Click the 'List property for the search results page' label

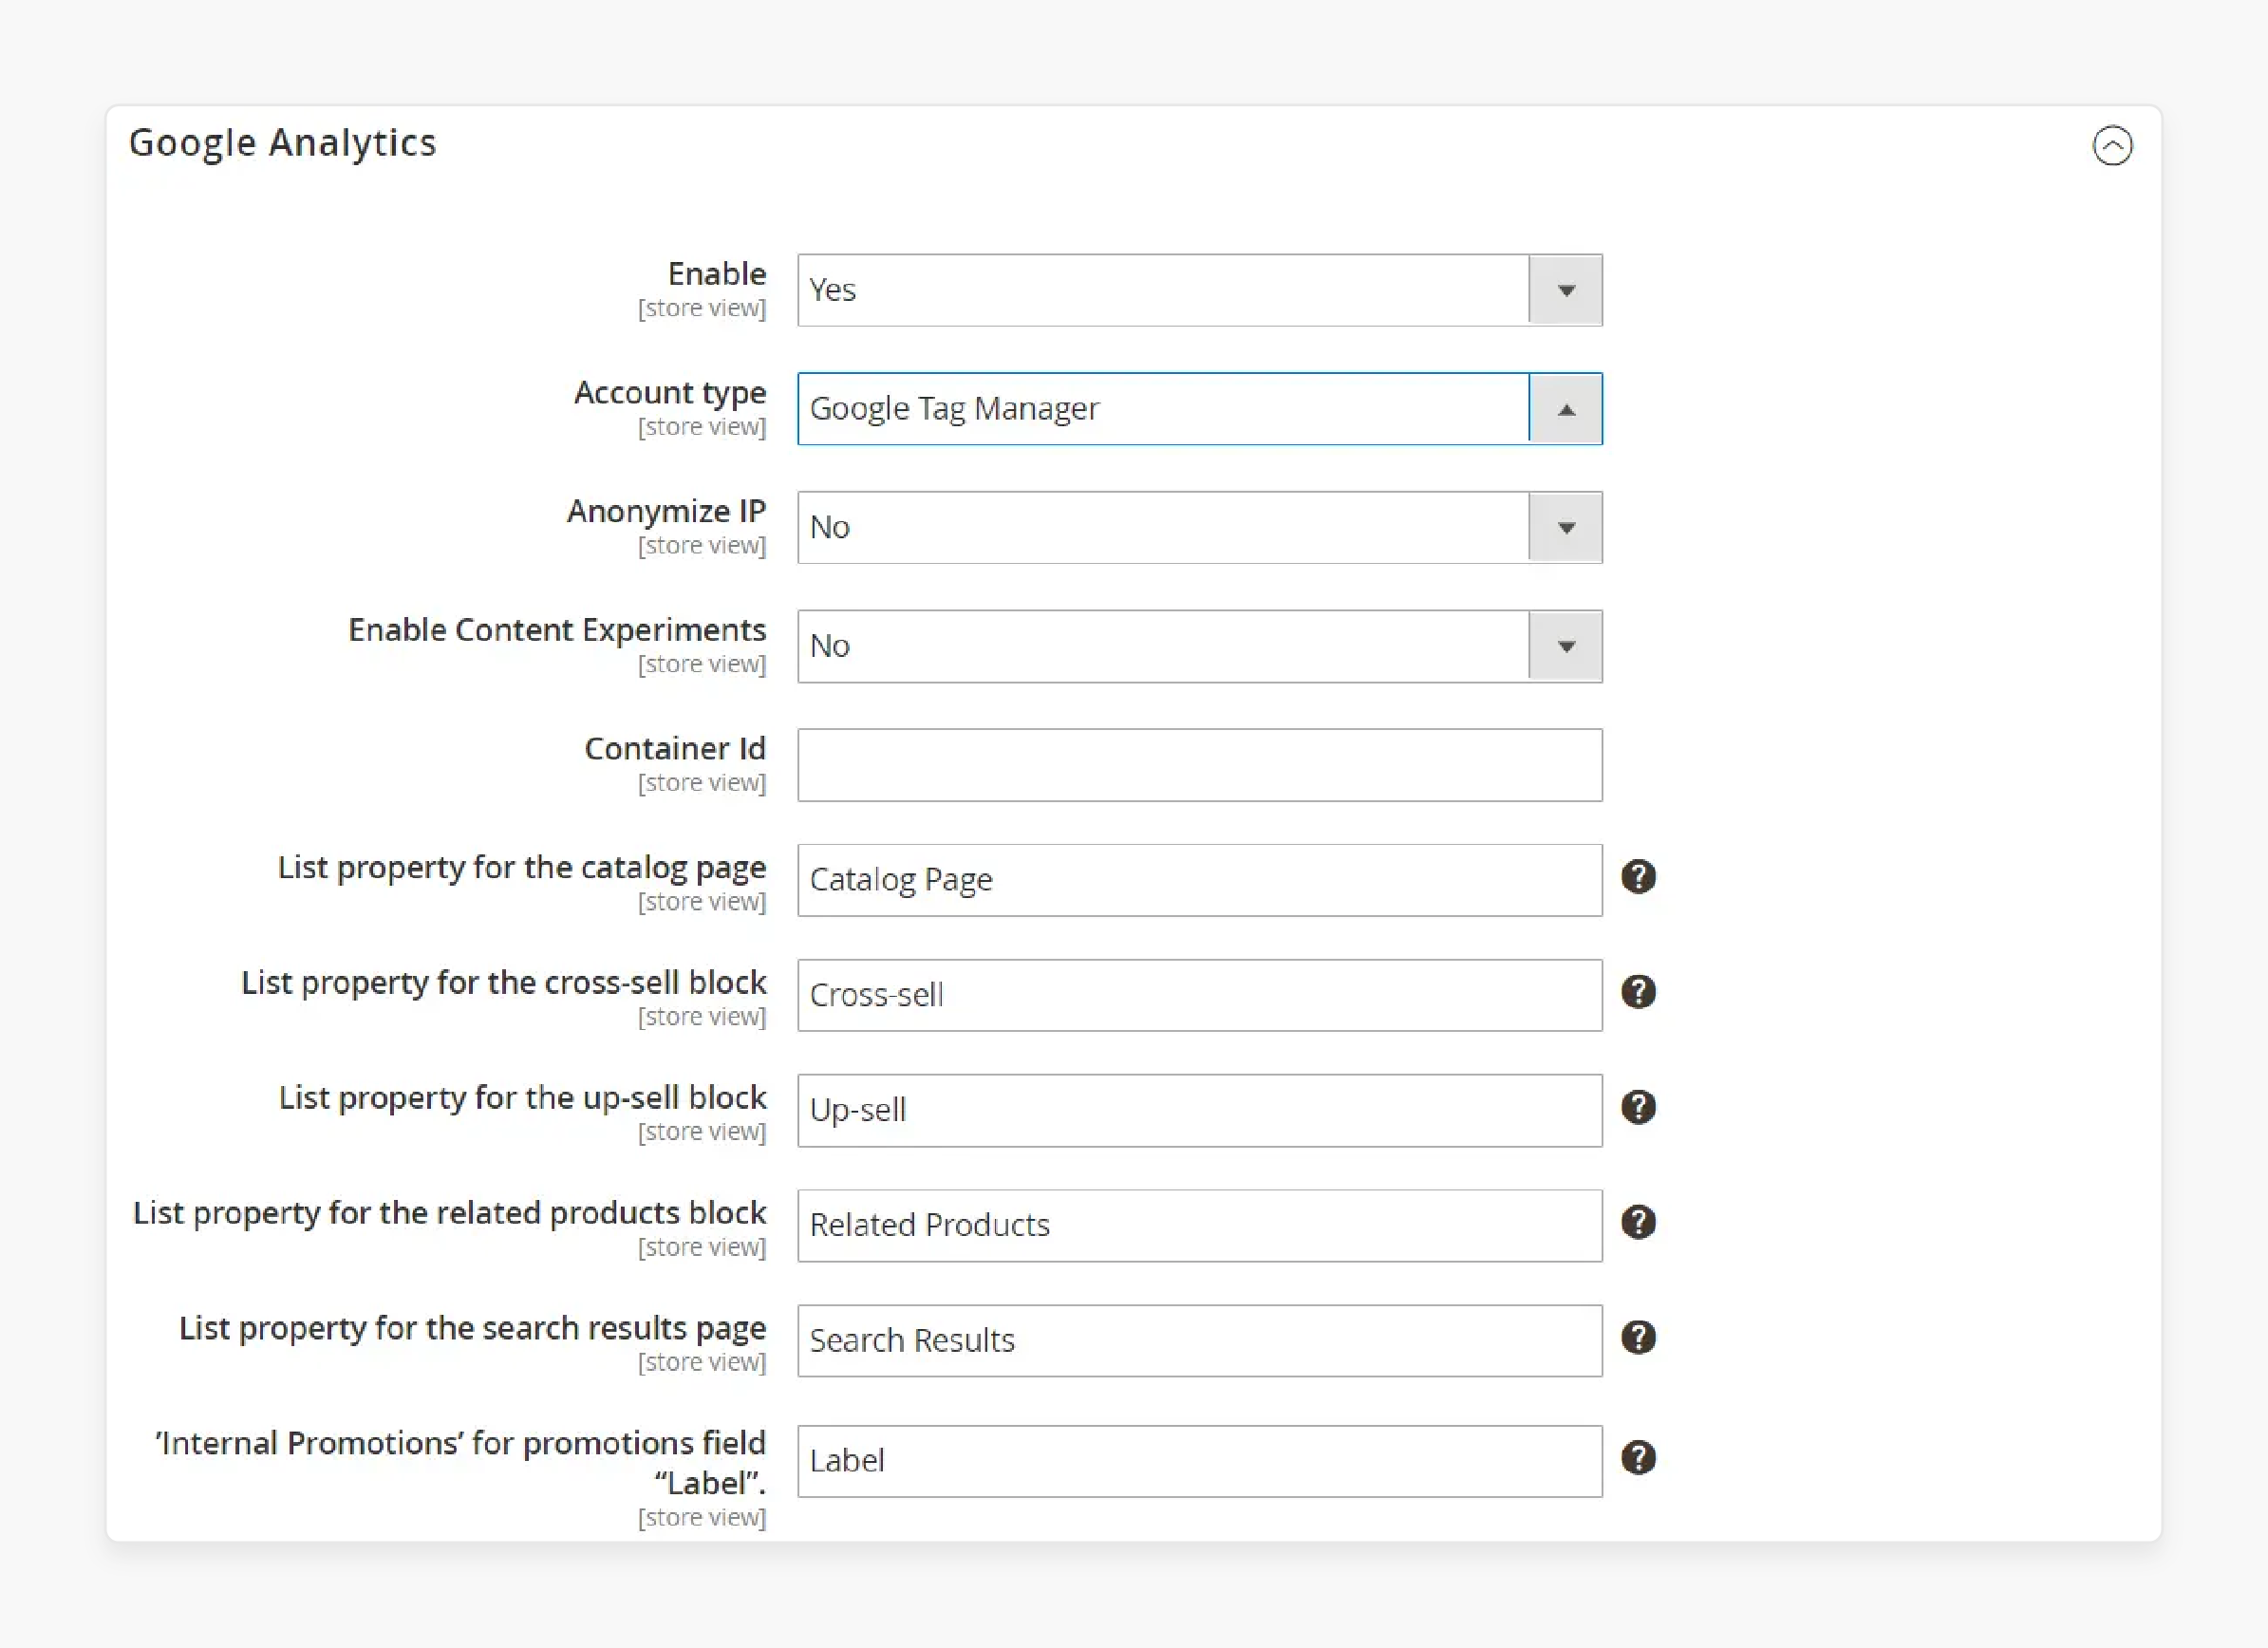(473, 1327)
